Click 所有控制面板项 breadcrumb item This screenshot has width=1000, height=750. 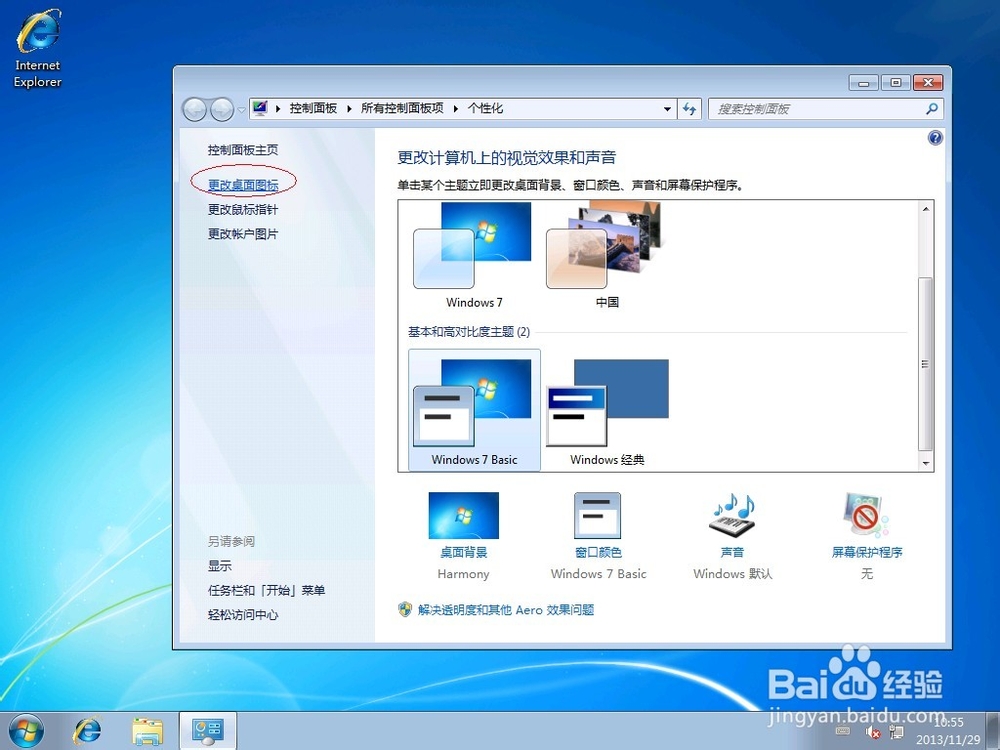[402, 108]
